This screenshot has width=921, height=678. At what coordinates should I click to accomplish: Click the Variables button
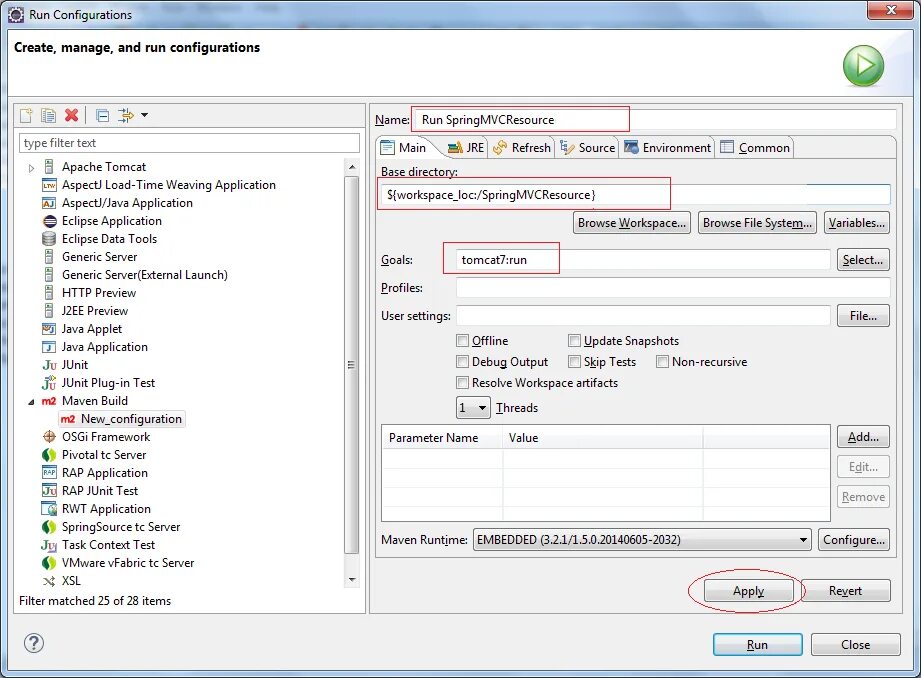[856, 223]
